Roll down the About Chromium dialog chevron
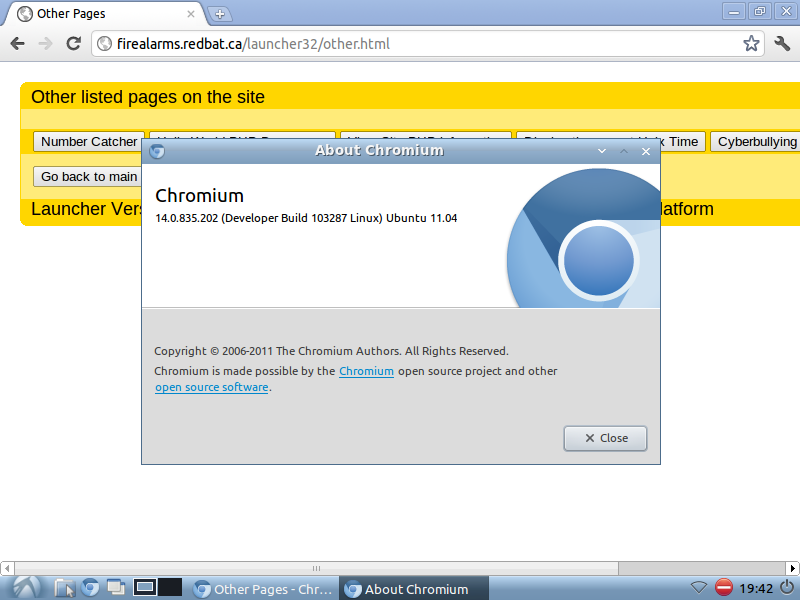 pos(602,151)
